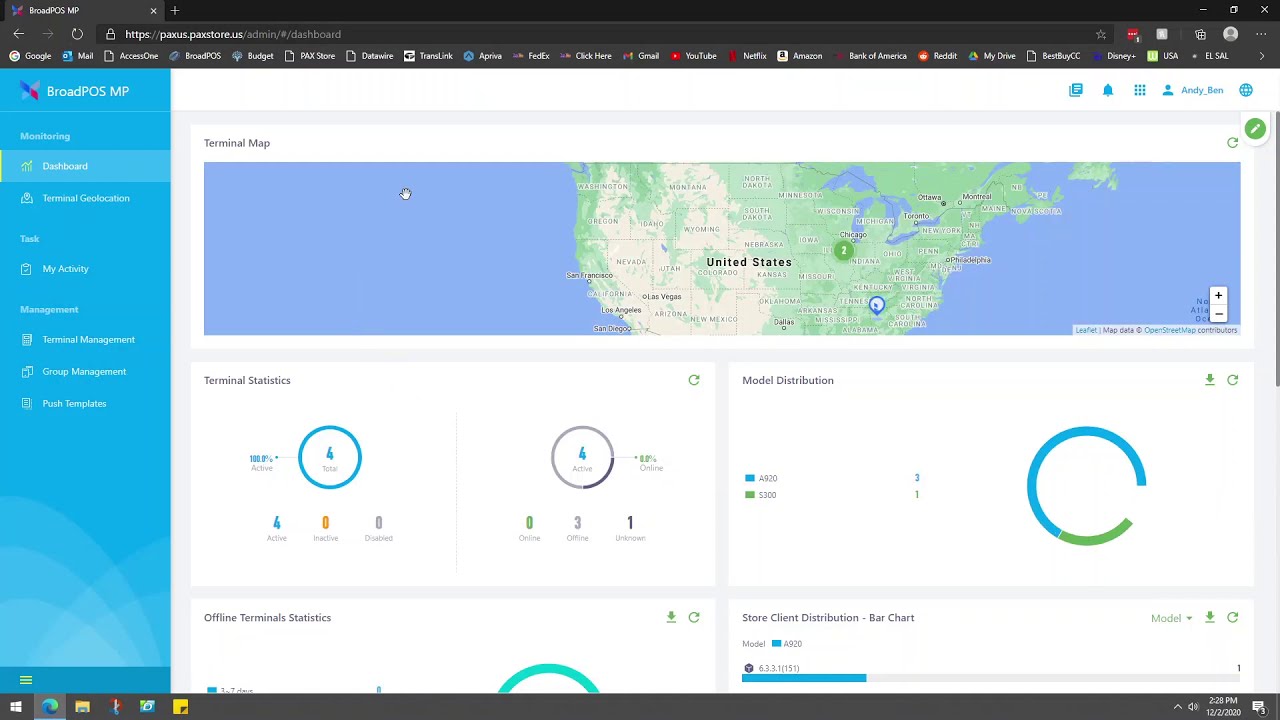Open the Andy_Ben user account menu
This screenshot has width=1280, height=720.
1192,90
